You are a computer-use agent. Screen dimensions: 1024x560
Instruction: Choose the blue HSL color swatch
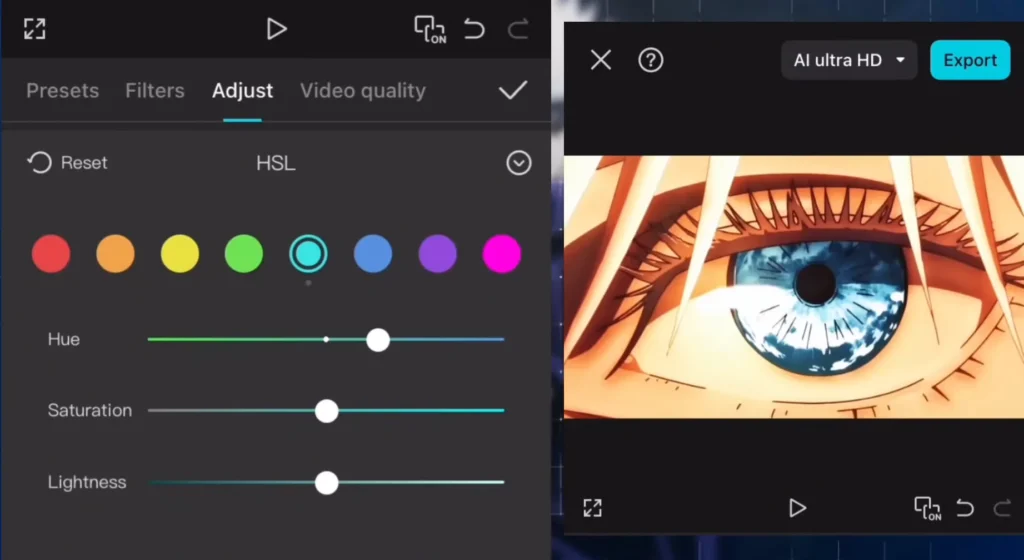(373, 253)
